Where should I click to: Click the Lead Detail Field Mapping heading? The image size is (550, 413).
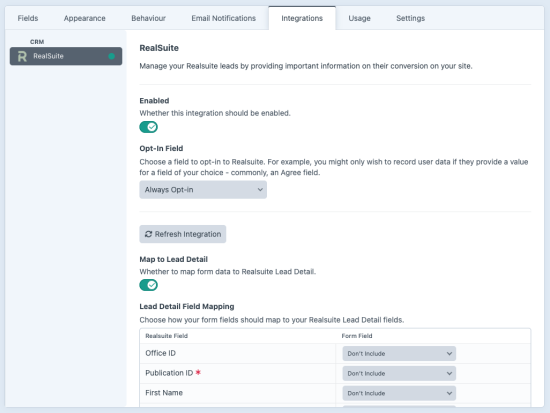(x=187, y=306)
